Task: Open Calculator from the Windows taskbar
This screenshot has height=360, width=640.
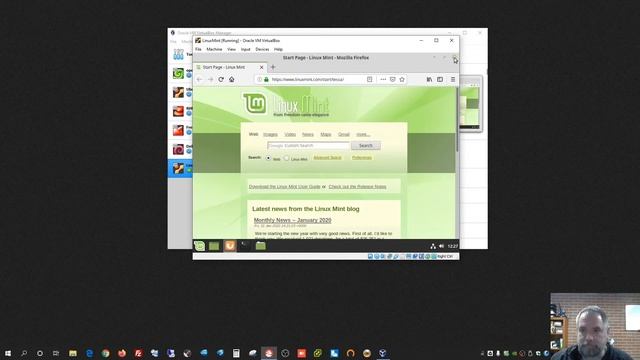Action: (x=236, y=353)
